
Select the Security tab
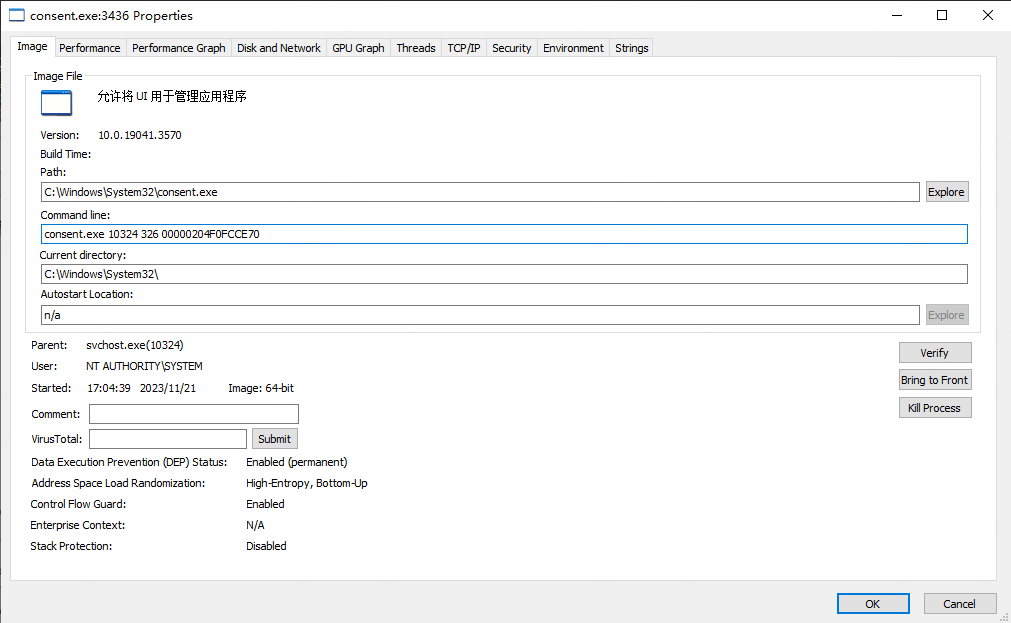[x=511, y=48]
